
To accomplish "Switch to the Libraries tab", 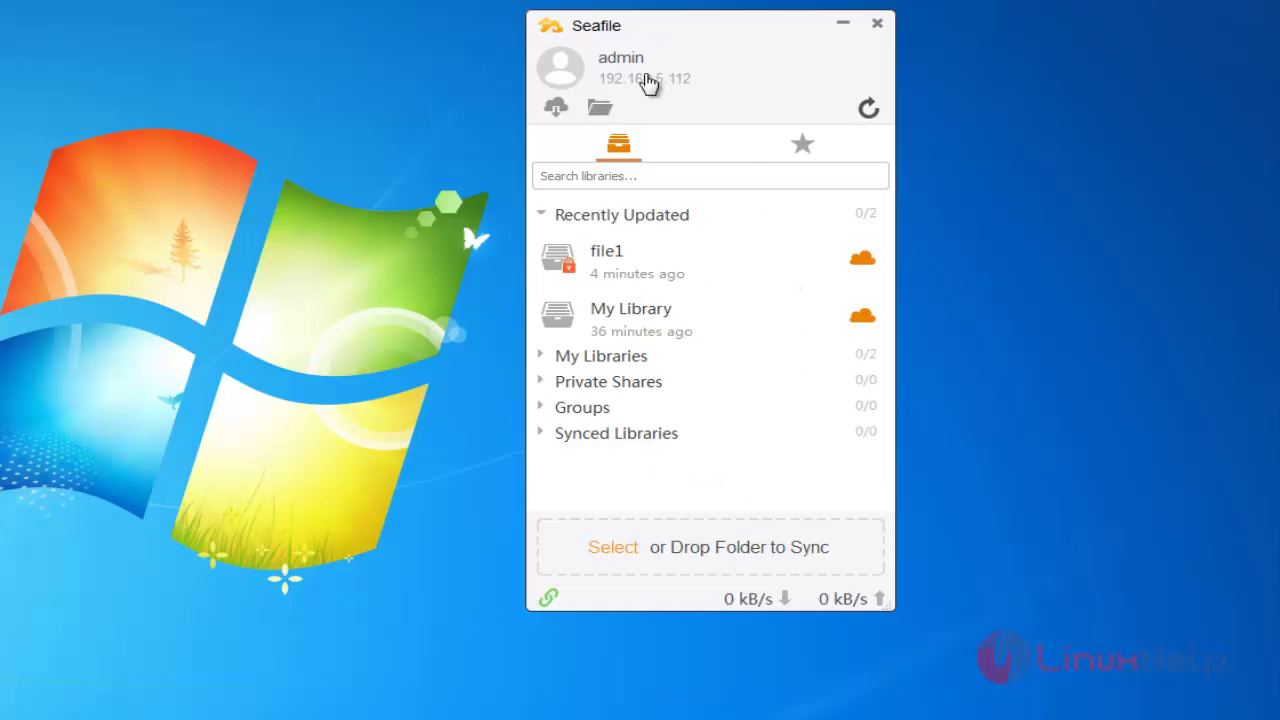I will click(619, 144).
